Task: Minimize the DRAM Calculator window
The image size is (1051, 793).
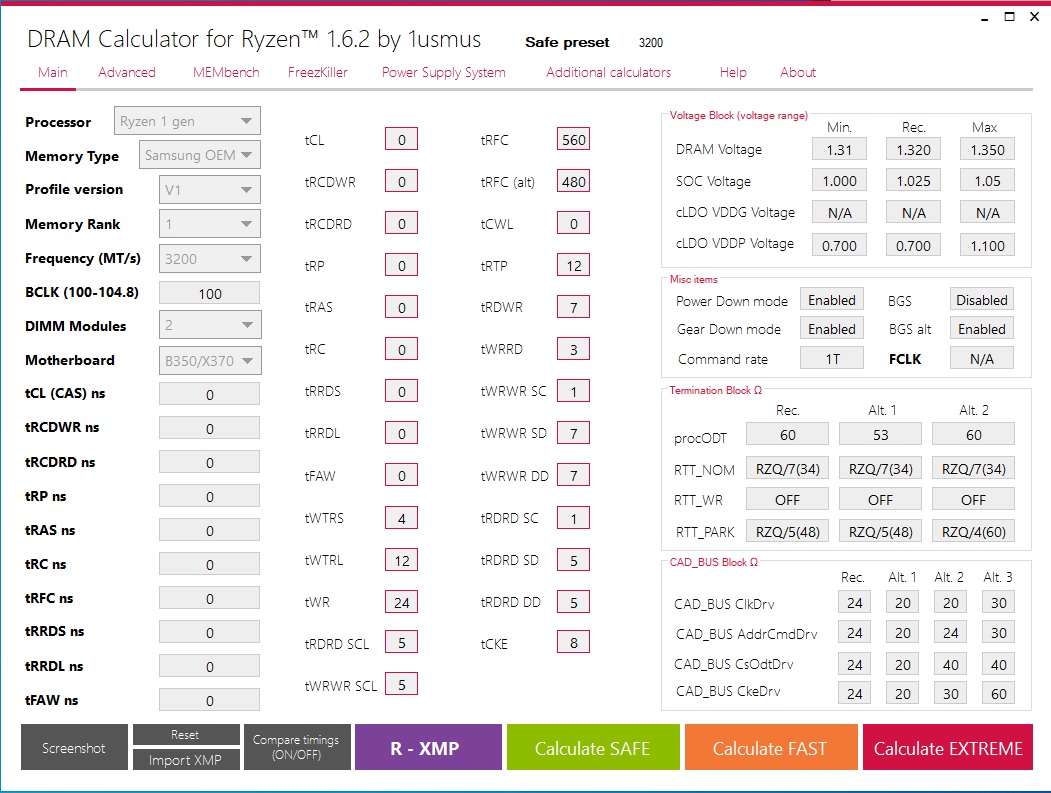Action: (x=984, y=17)
